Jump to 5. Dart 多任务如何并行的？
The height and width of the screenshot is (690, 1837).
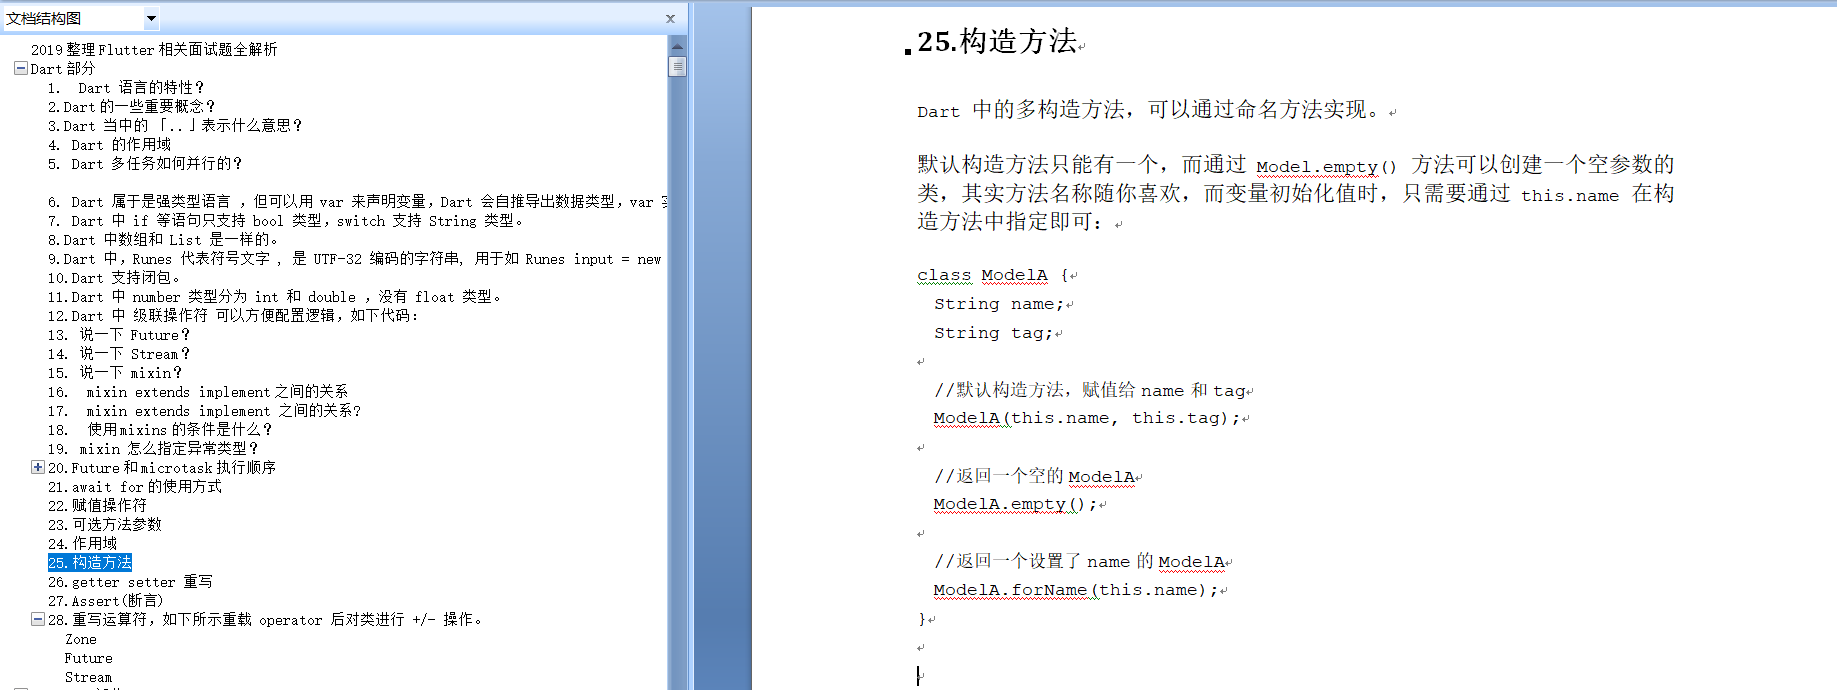[x=145, y=163]
